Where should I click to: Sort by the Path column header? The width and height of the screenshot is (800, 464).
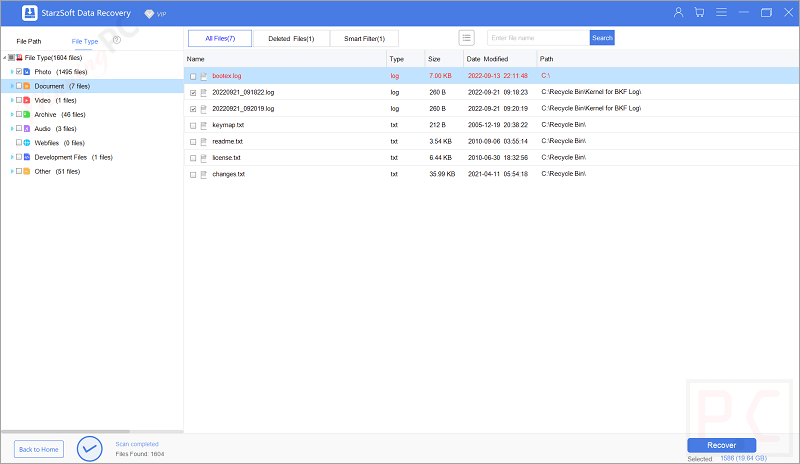tap(668, 59)
